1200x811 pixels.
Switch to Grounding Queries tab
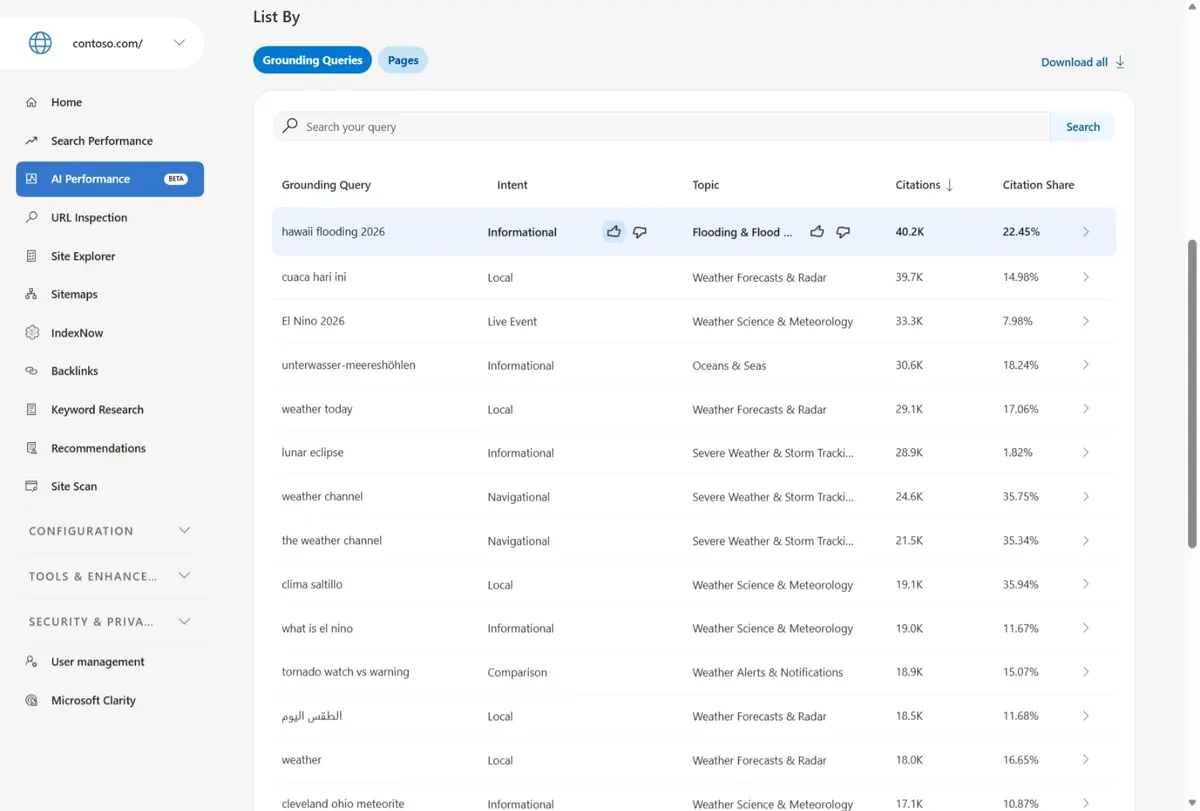(x=312, y=60)
